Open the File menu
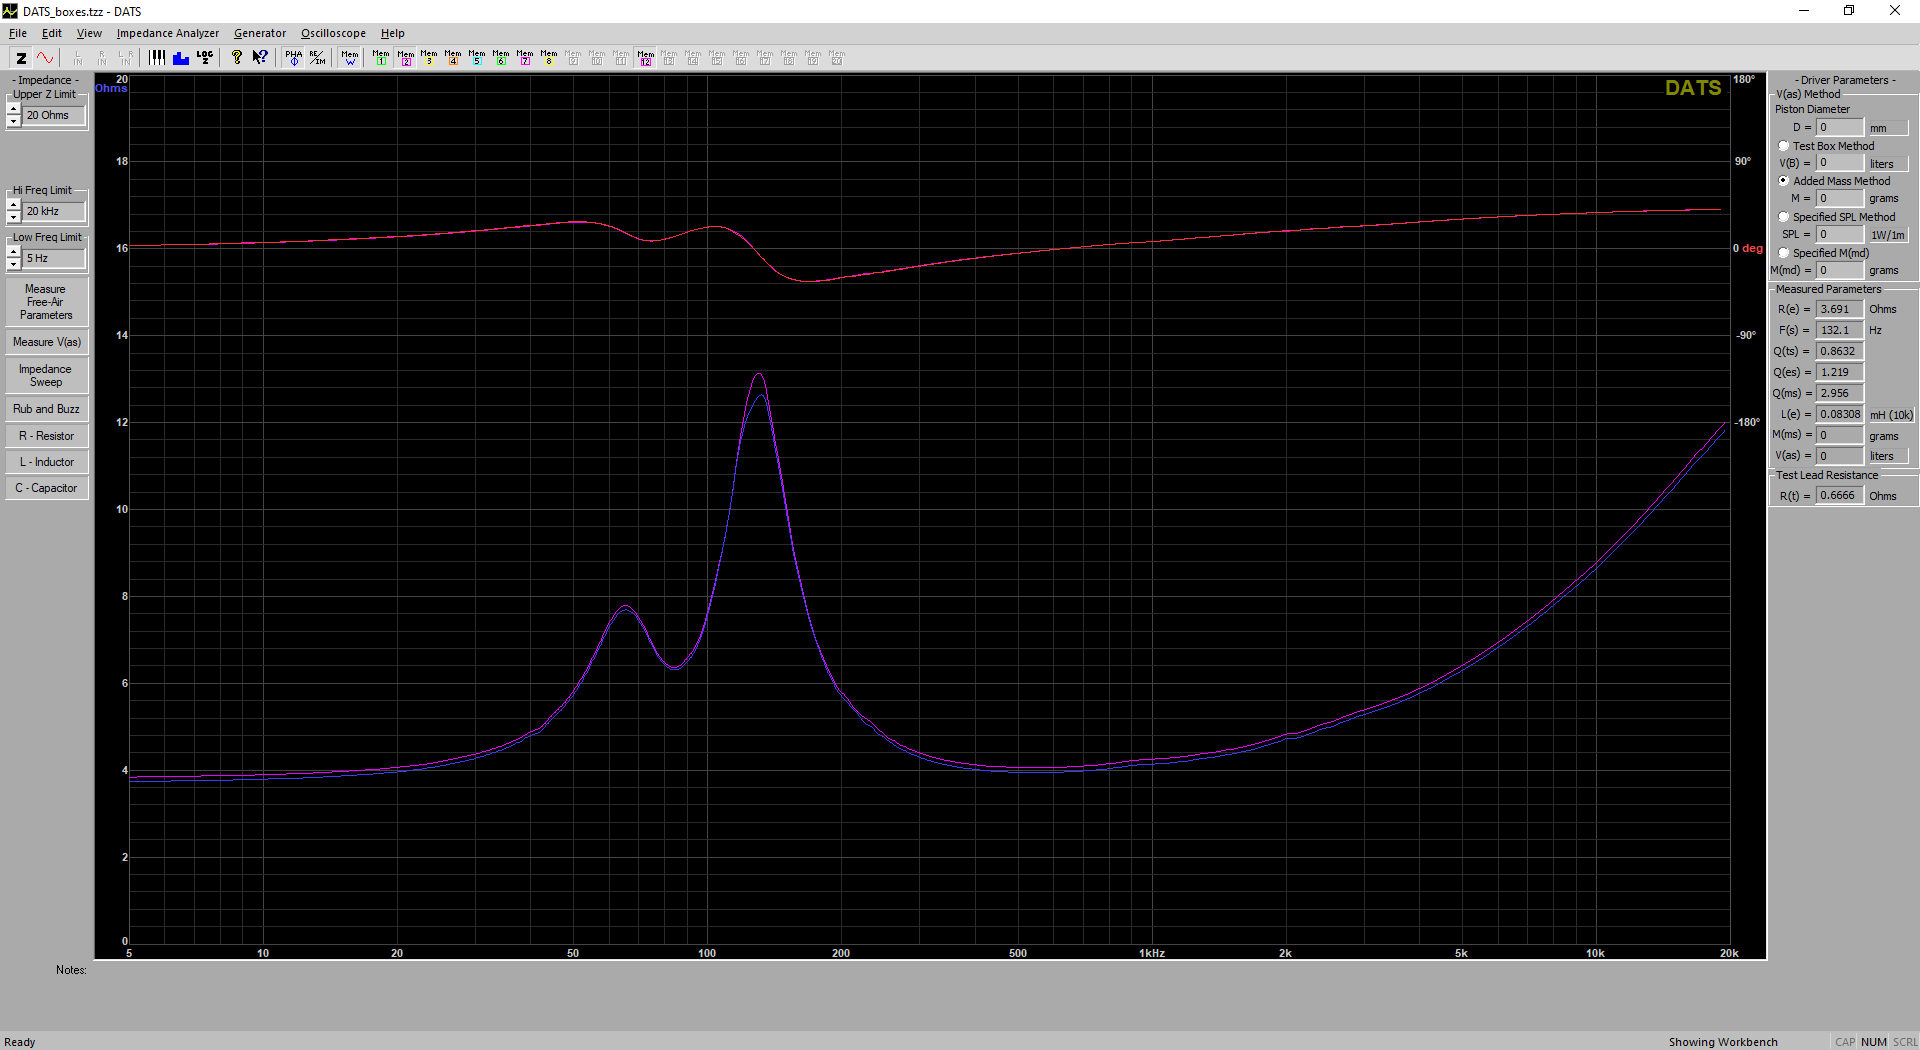Screen dimensions: 1920x1050 pyautogui.click(x=18, y=33)
